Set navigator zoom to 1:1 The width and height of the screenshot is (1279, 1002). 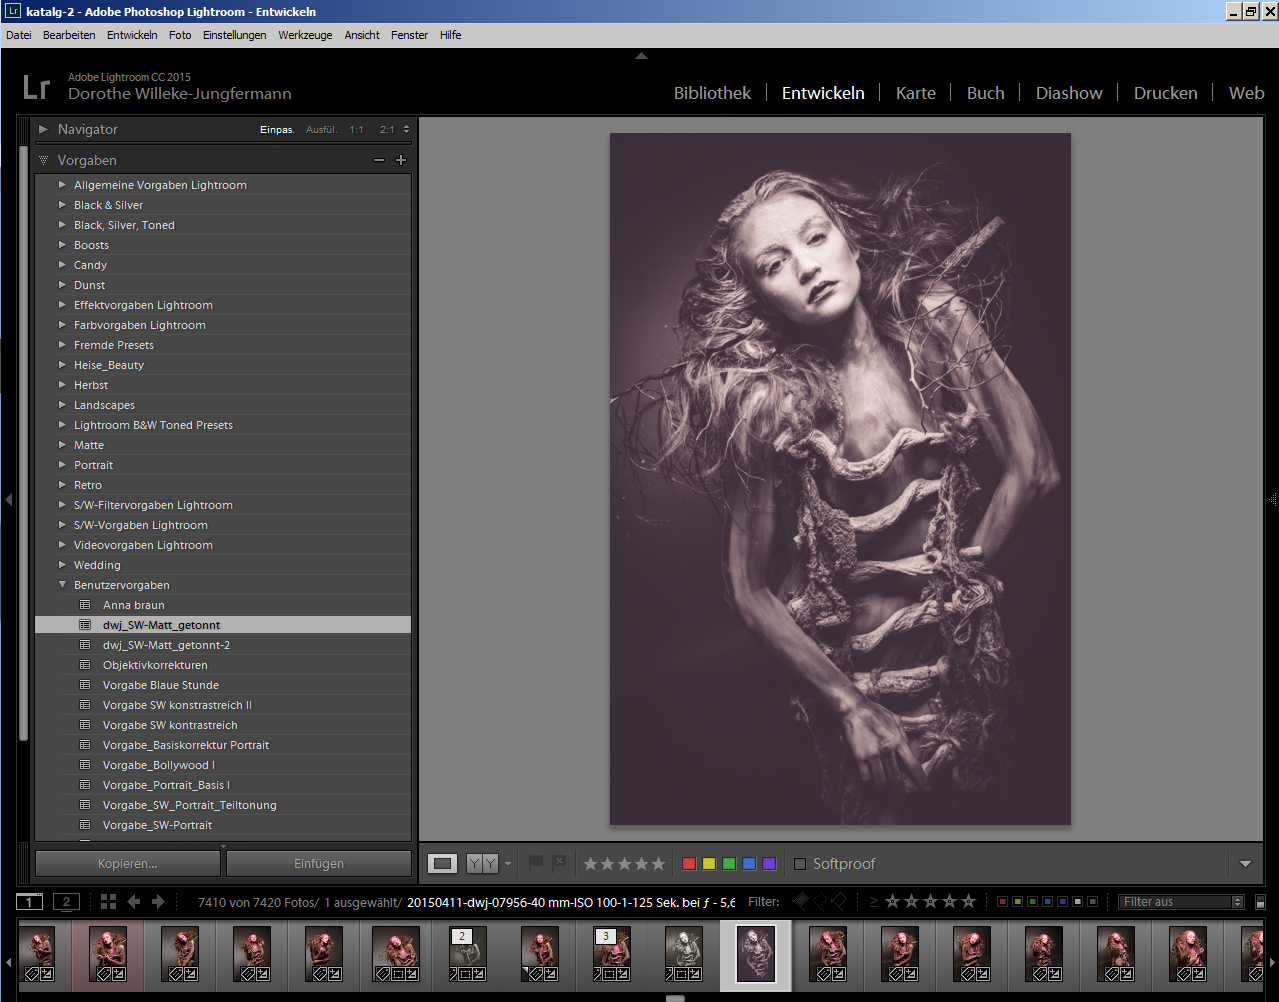(x=357, y=130)
